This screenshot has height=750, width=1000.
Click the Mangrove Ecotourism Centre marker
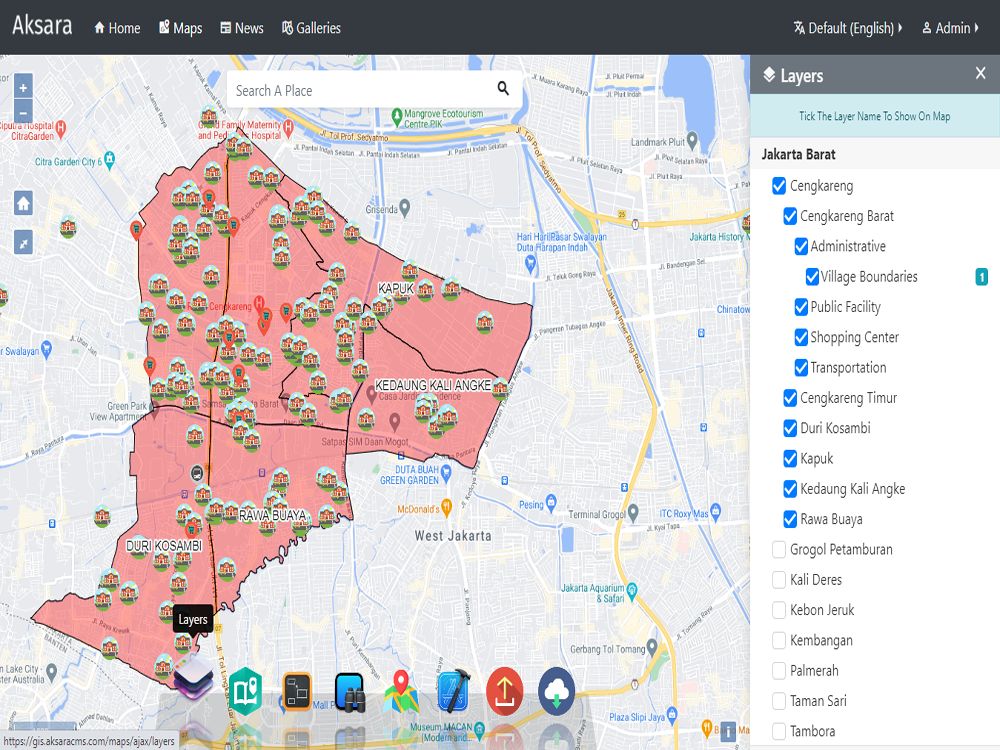(x=396, y=116)
